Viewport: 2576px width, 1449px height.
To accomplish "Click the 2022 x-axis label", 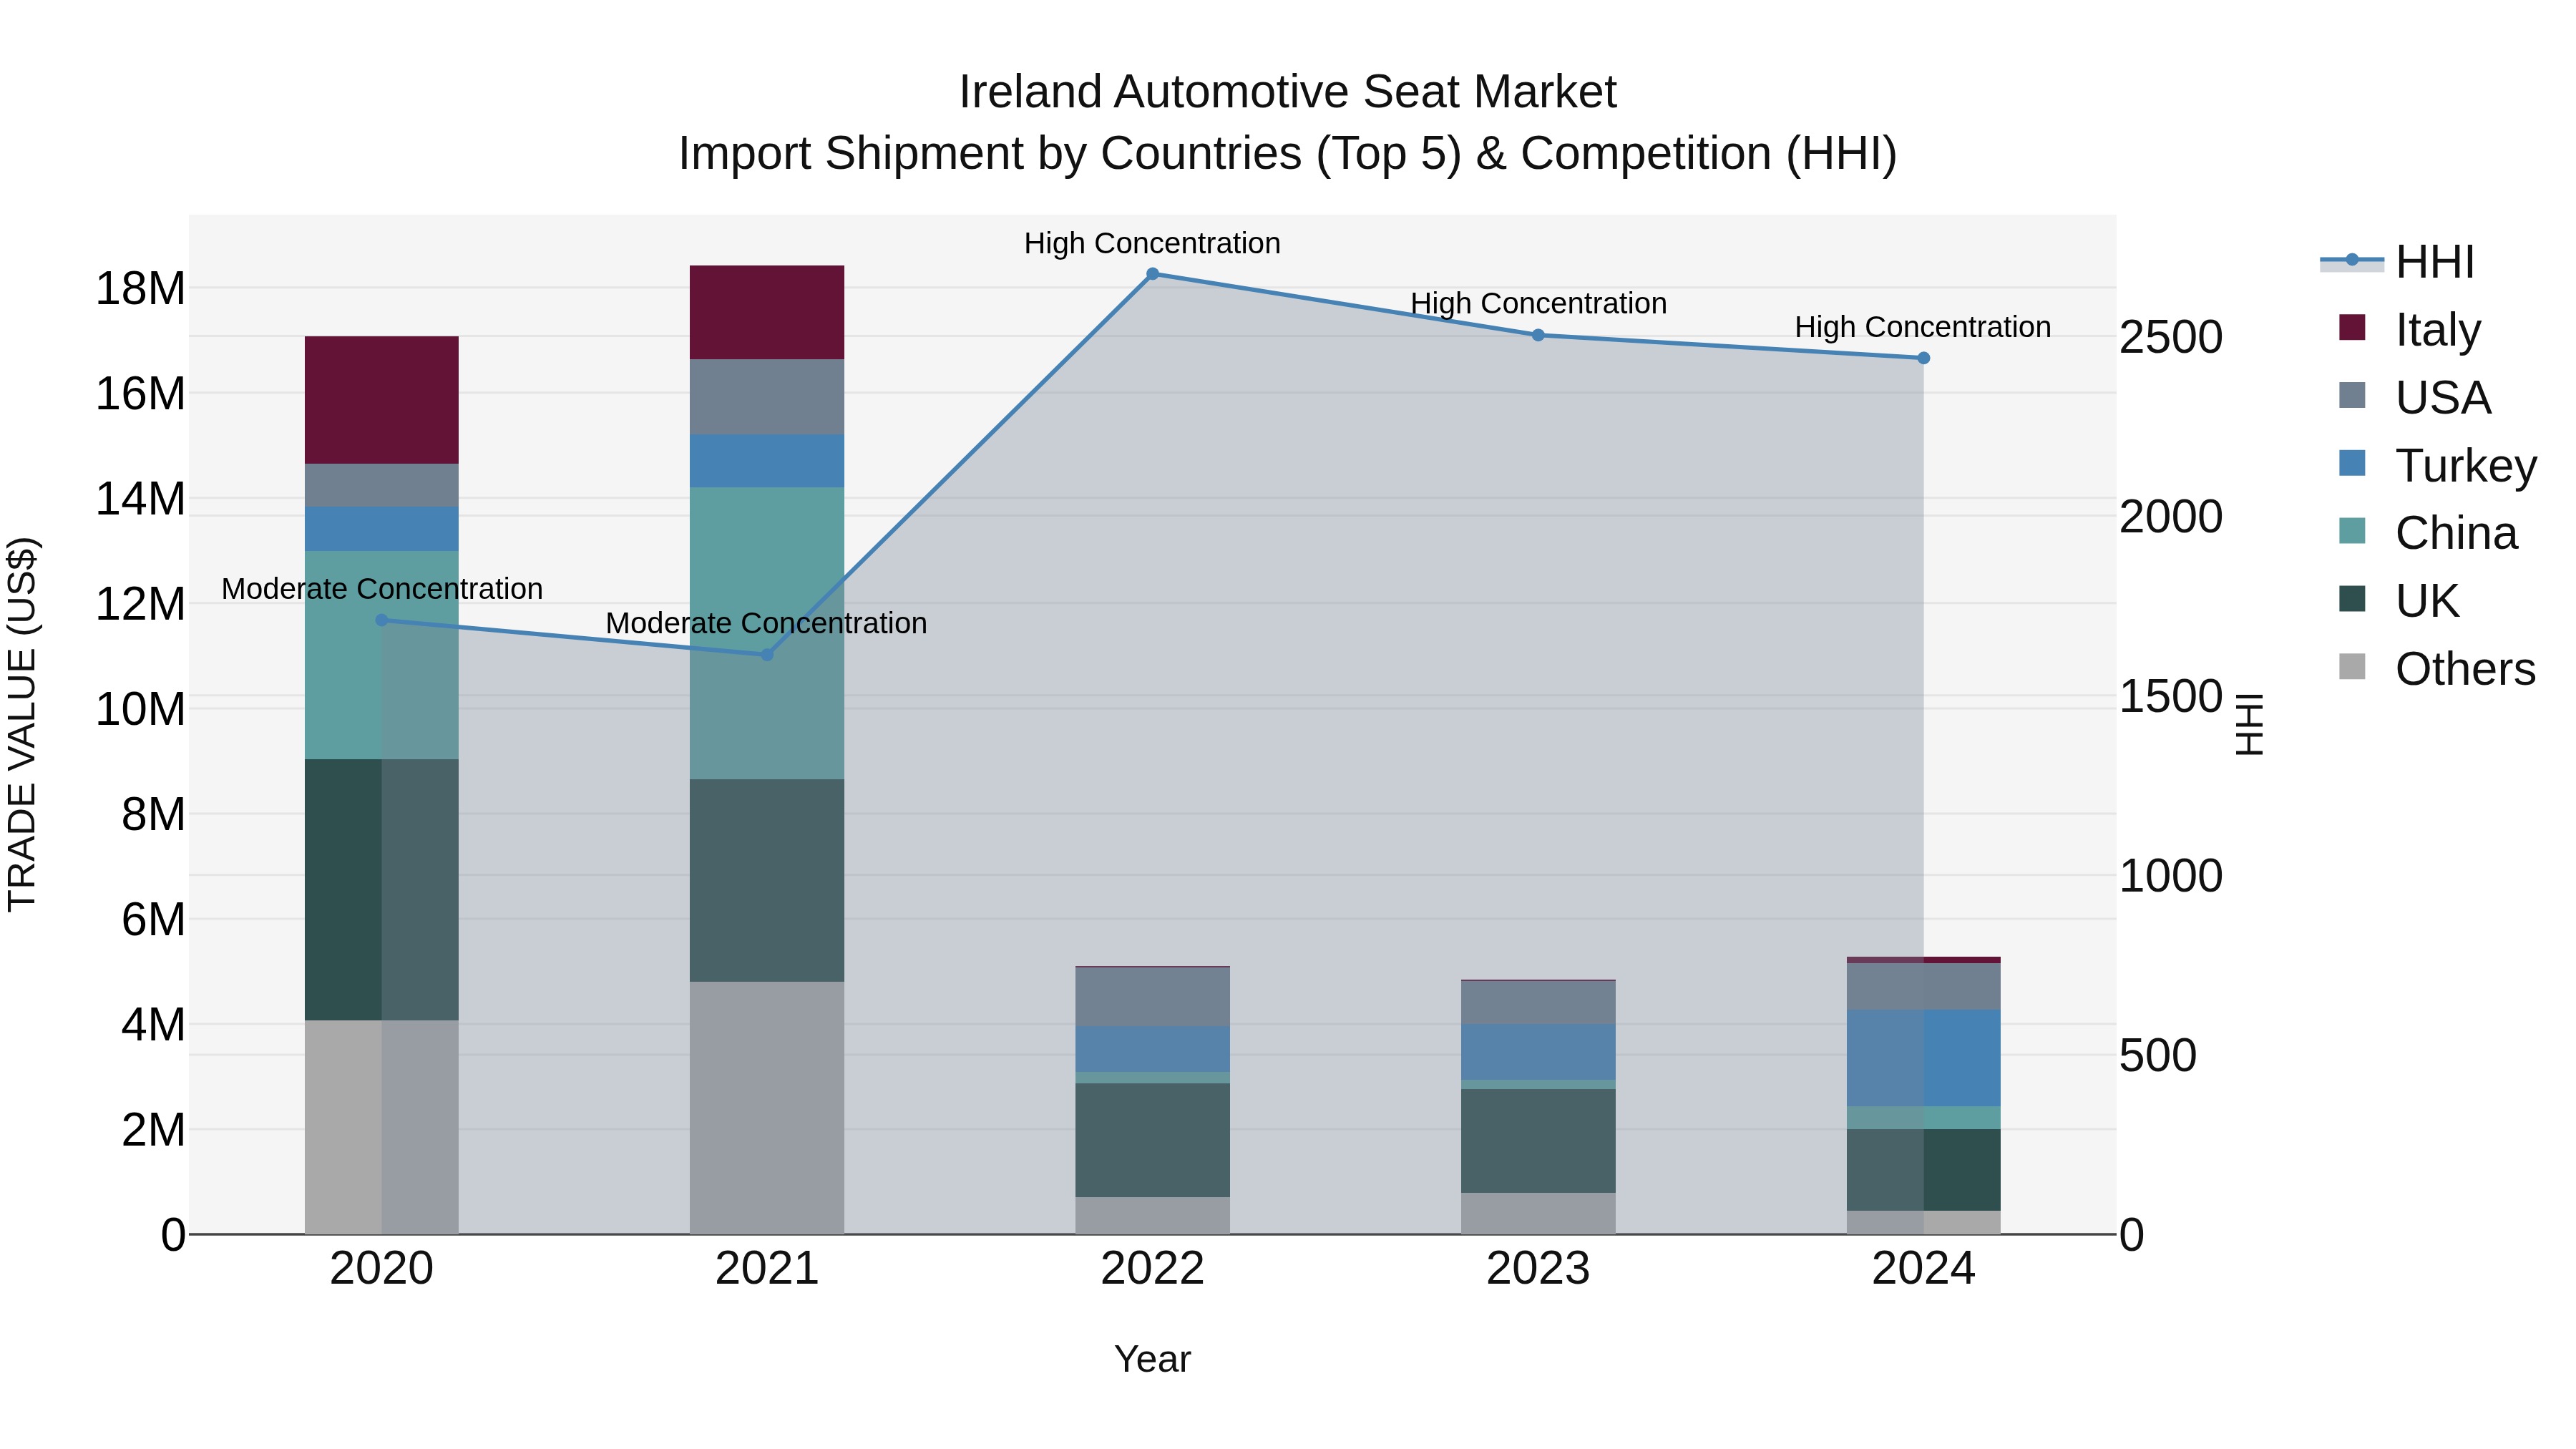I will pyautogui.click(x=1152, y=1269).
